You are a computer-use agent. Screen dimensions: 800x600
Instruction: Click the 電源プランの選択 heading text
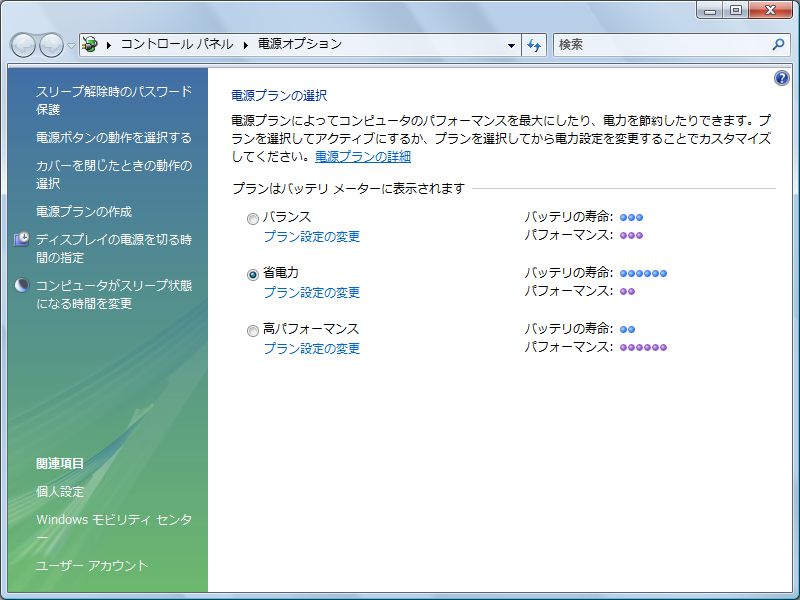(279, 95)
